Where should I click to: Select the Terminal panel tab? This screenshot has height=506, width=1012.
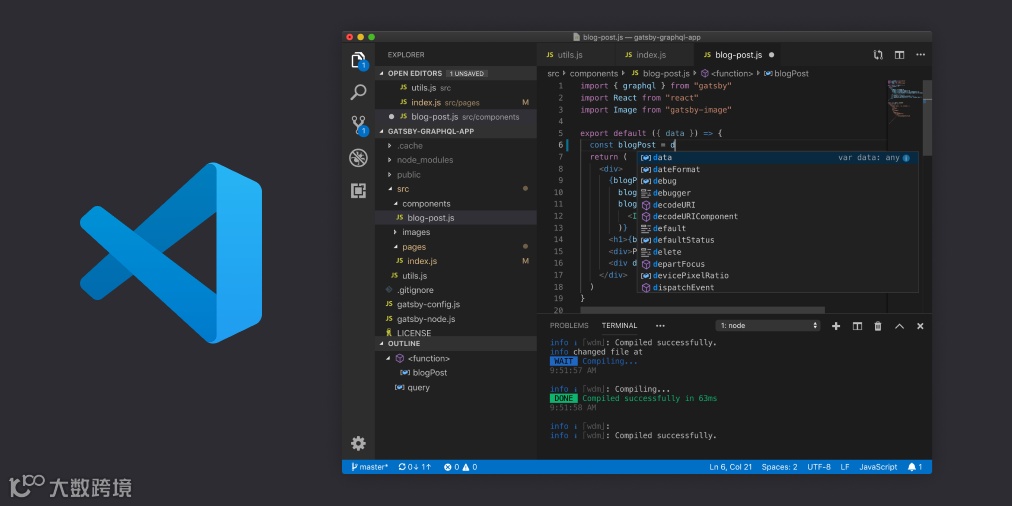pos(619,326)
